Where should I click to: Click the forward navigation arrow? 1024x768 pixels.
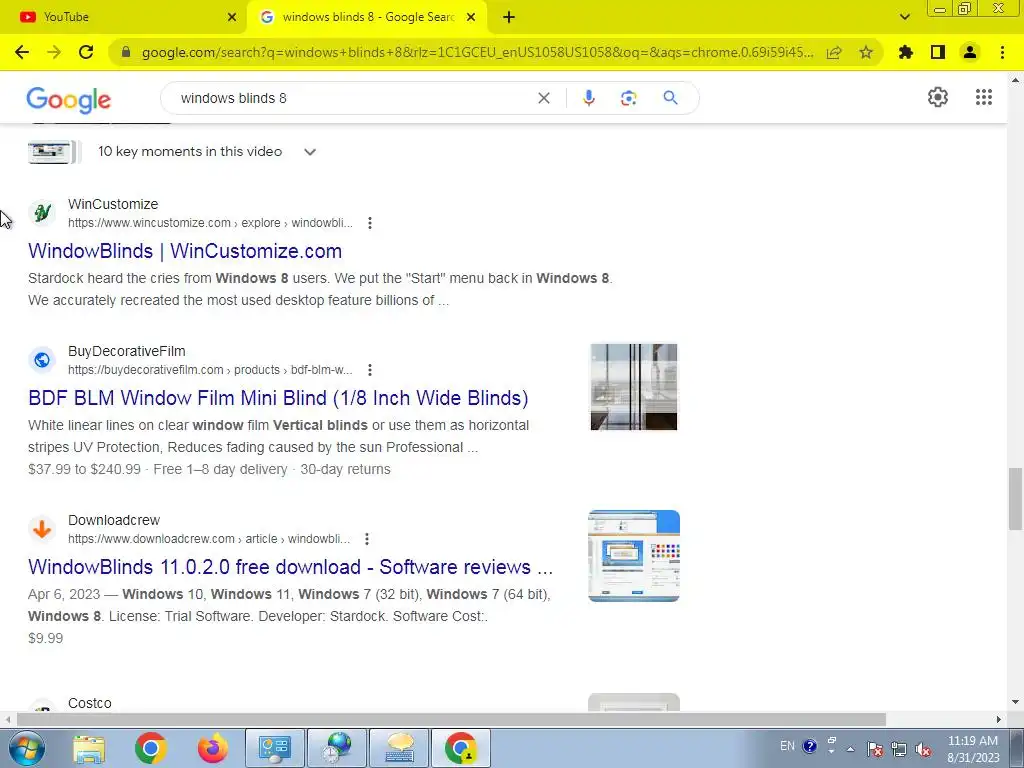tap(54, 52)
